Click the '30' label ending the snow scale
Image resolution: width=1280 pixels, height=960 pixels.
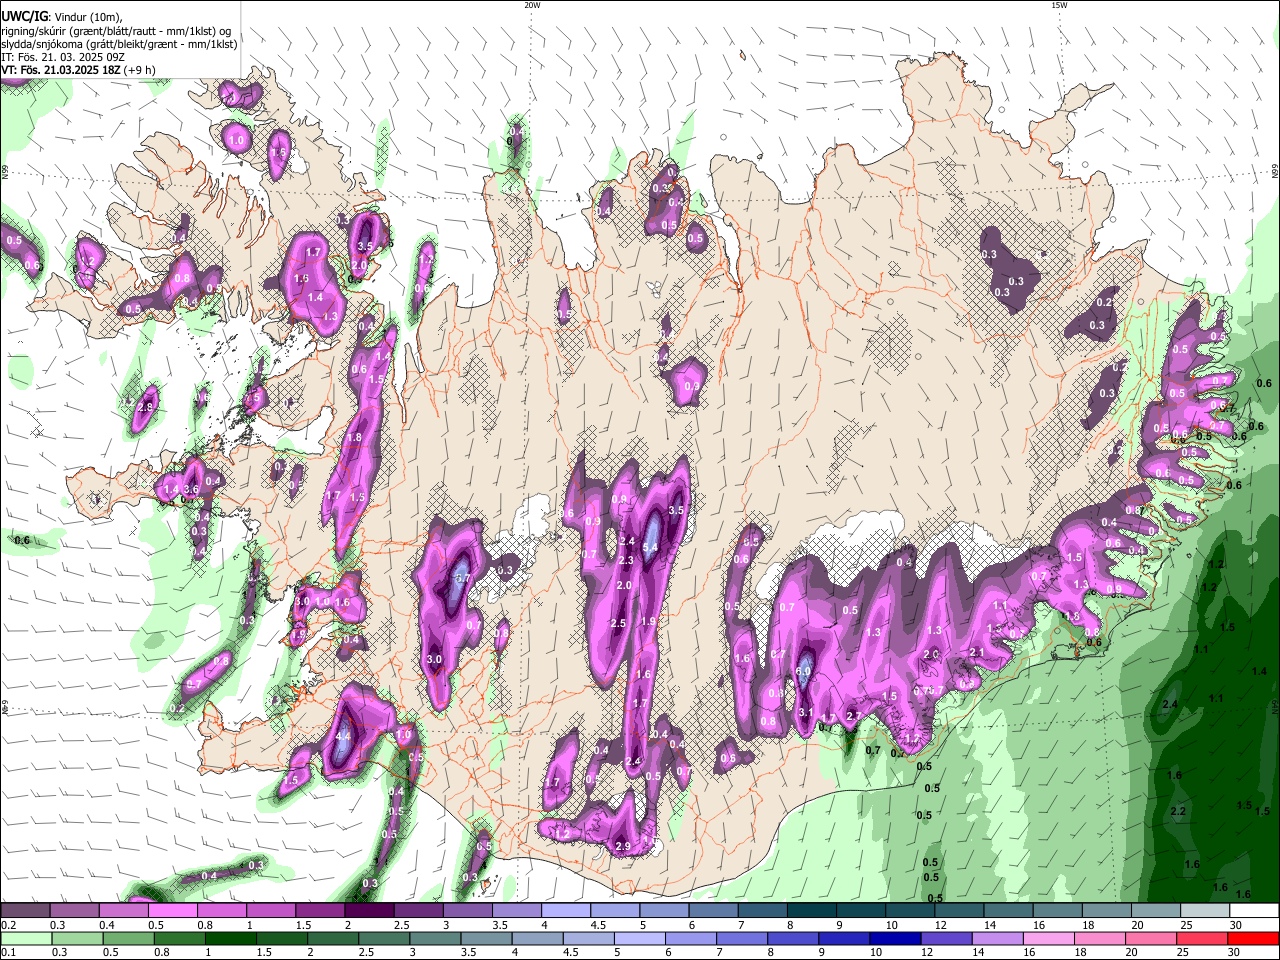pos(1236,925)
